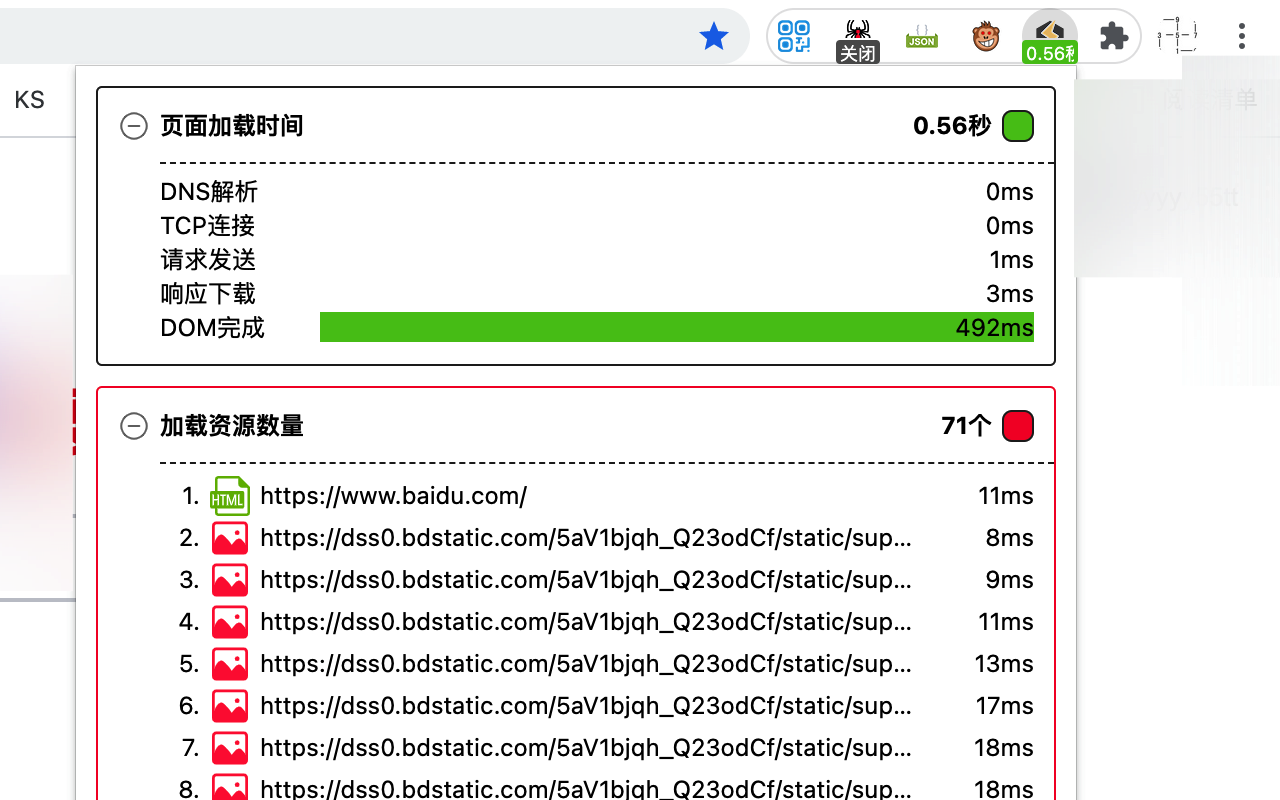Click the green DOM完成 timing bar
The image size is (1280, 800).
pos(677,327)
